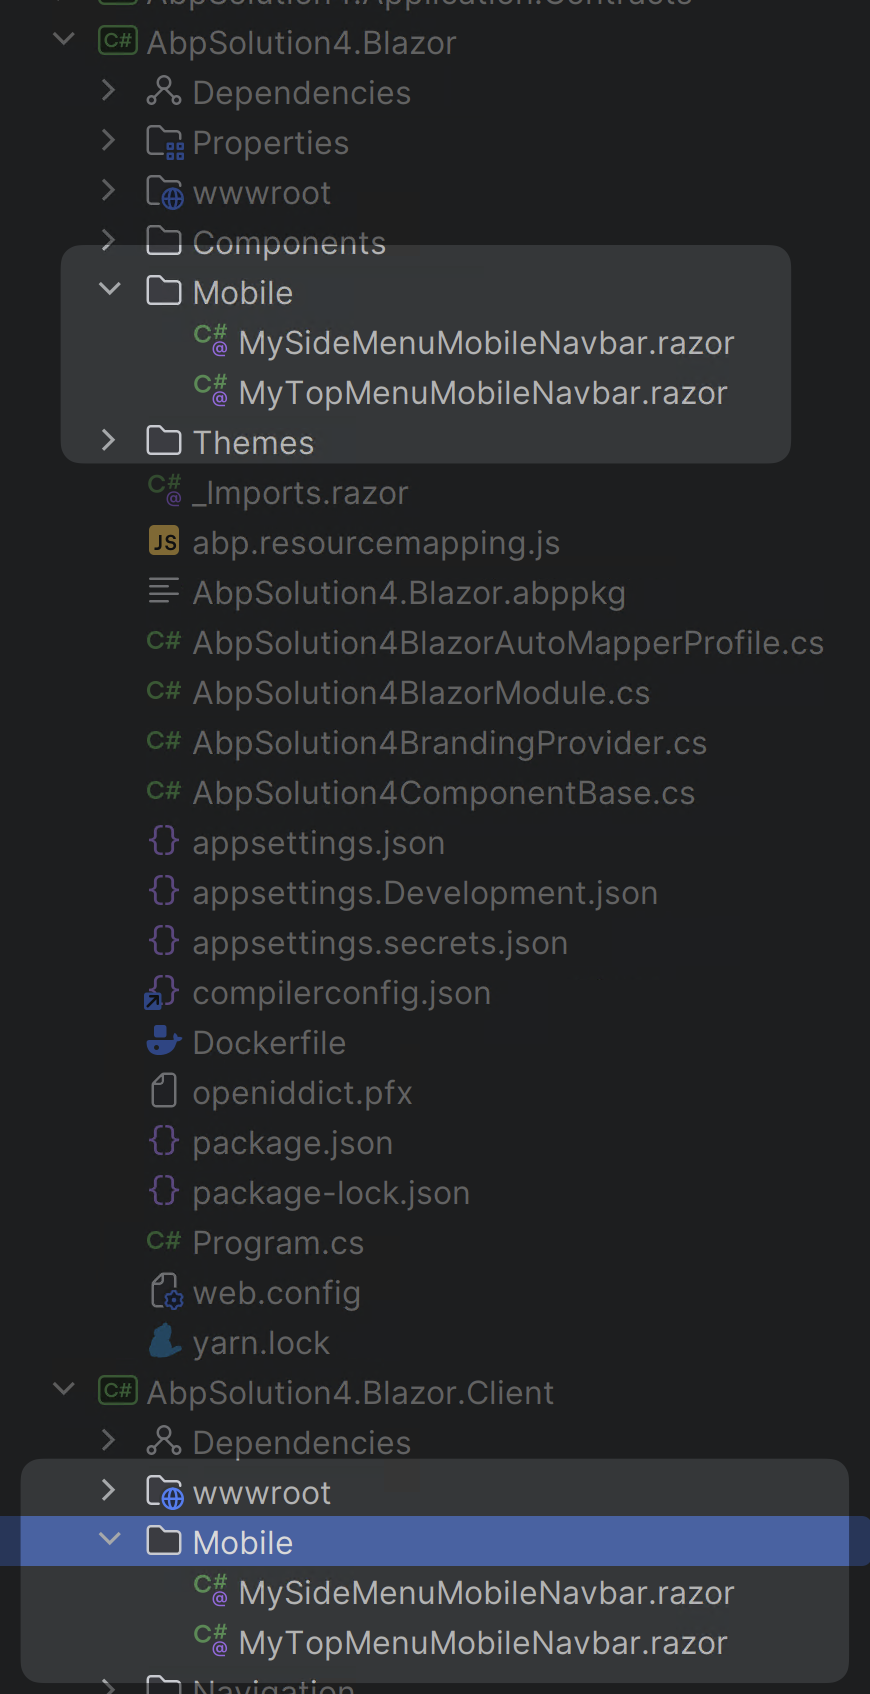
Task: Collapse the highlighted Mobile folder in Blazor.Client
Action: pyautogui.click(x=109, y=1540)
